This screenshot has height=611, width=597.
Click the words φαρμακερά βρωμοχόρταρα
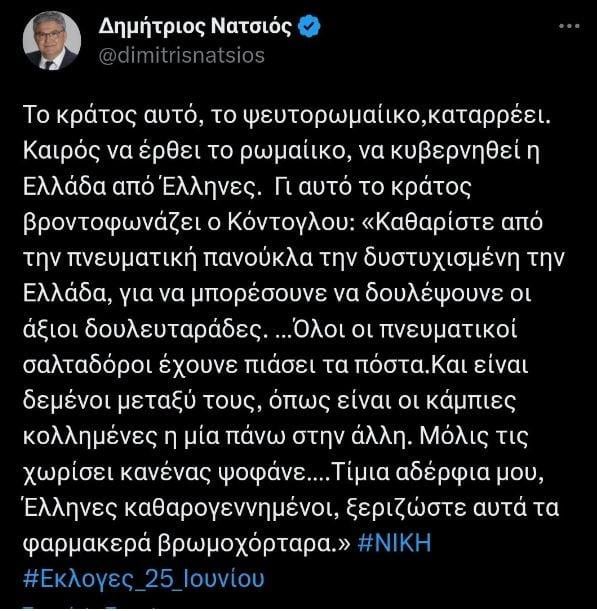coord(183,544)
